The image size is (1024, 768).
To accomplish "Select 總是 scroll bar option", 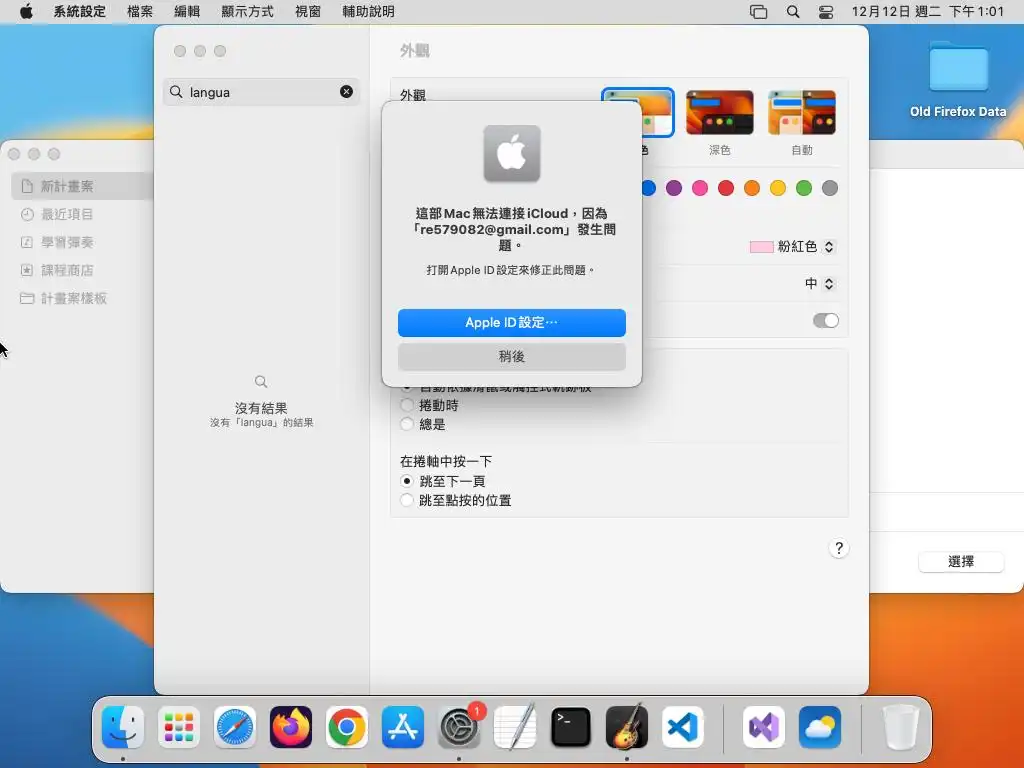I will click(407, 424).
